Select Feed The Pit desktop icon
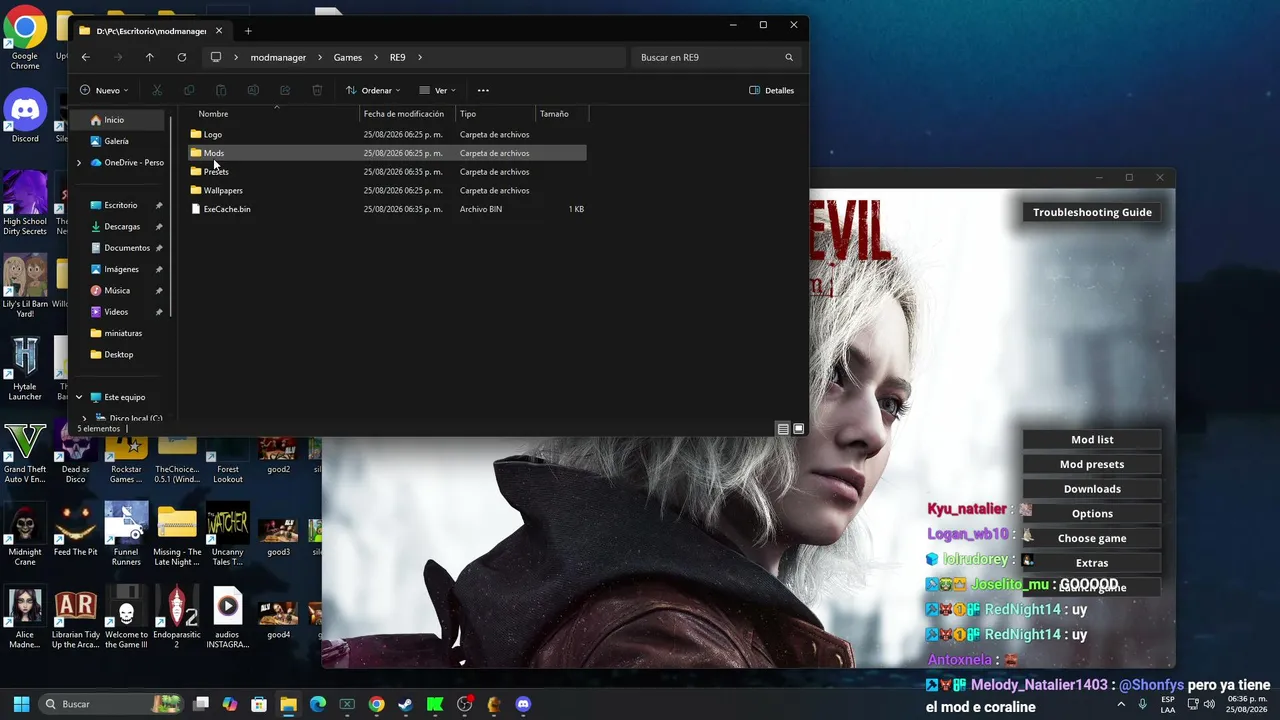The width and height of the screenshot is (1280, 720). [76, 530]
